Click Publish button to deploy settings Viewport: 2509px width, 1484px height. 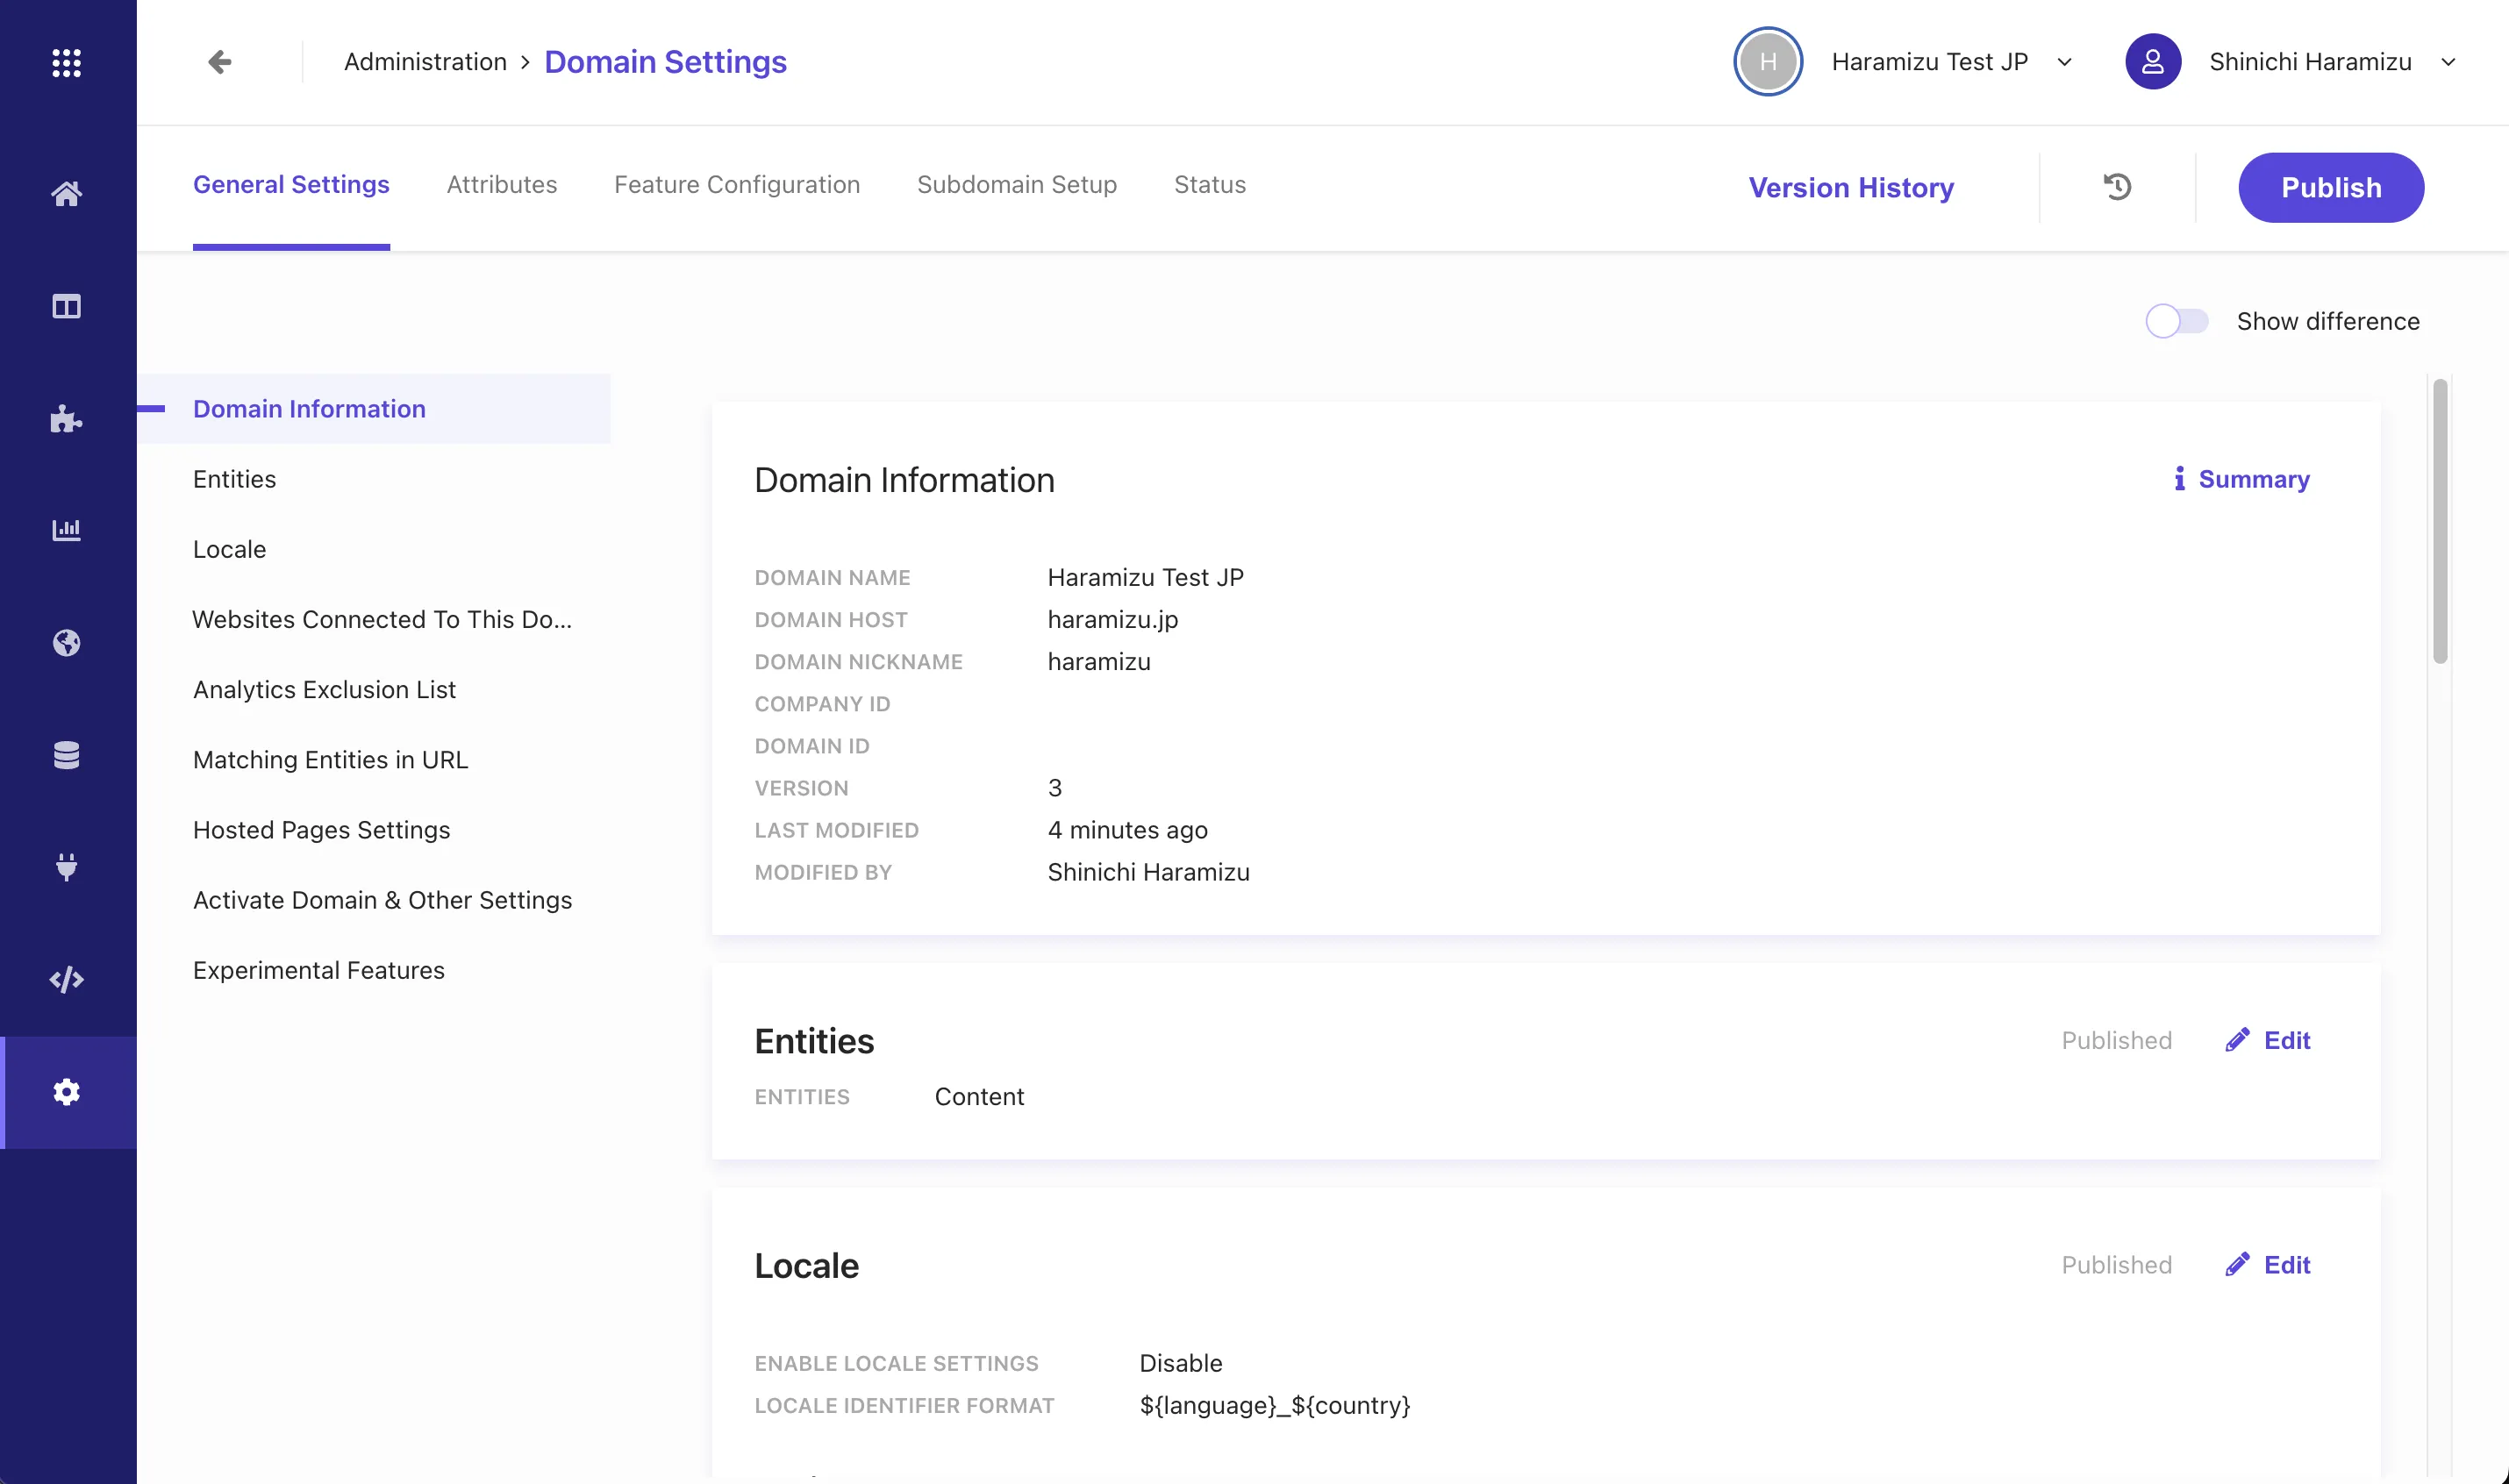2331,188
